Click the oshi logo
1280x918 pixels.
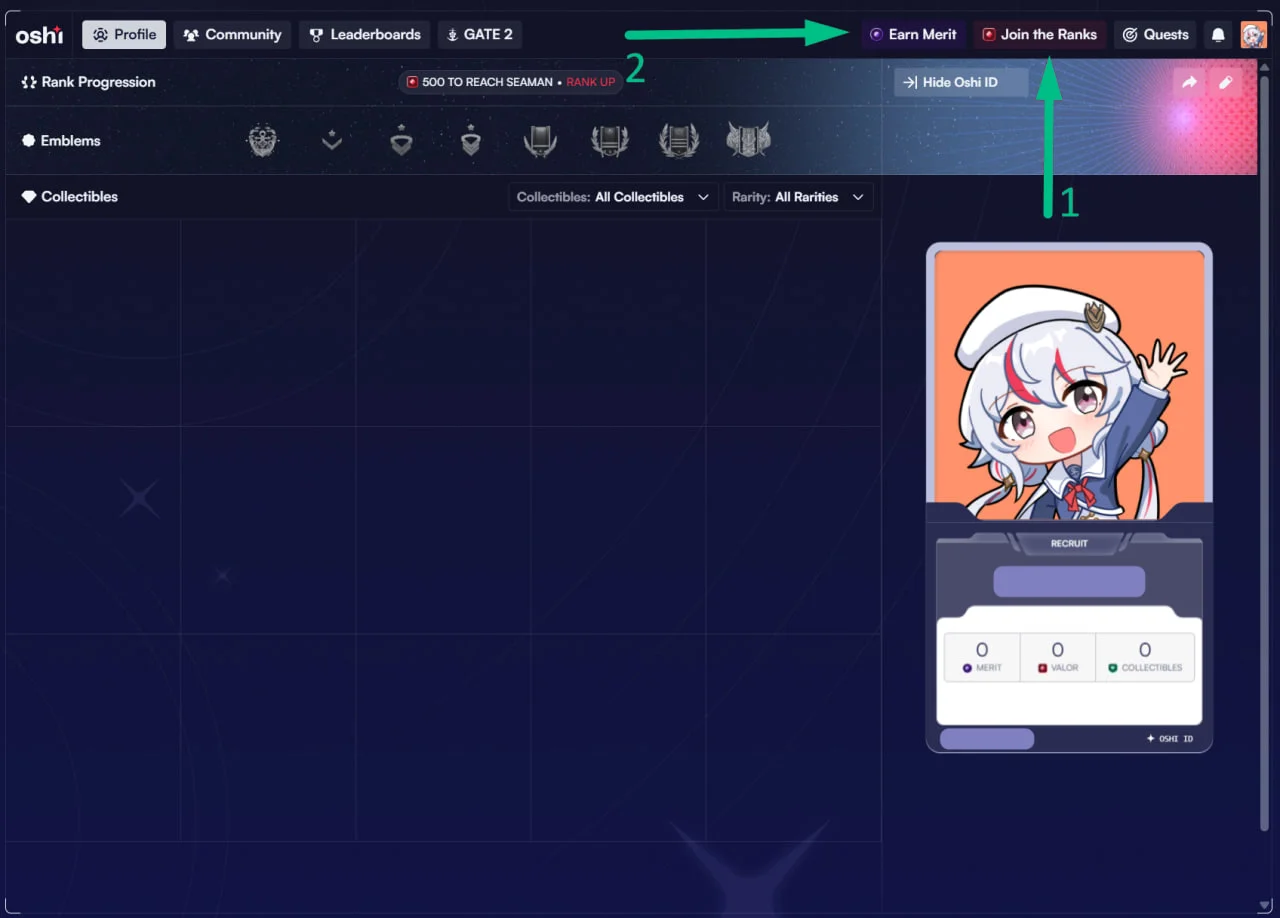pos(39,35)
